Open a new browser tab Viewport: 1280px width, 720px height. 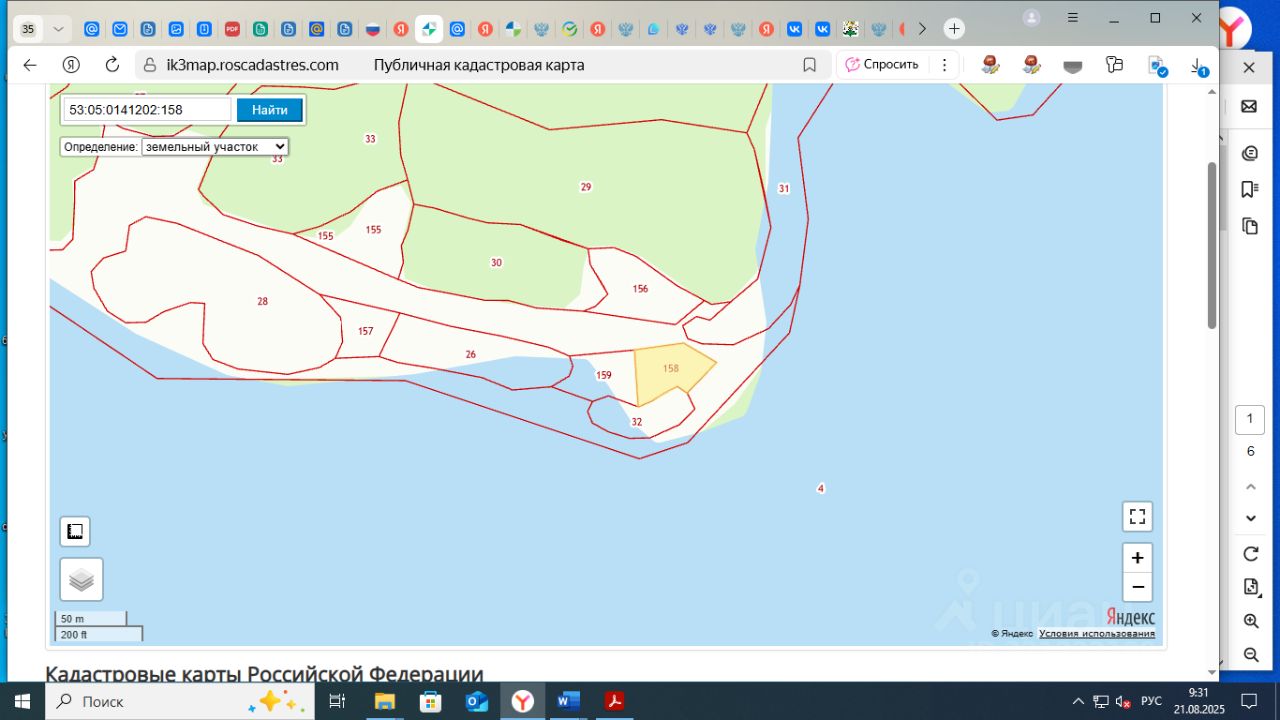pyautogui.click(x=954, y=29)
